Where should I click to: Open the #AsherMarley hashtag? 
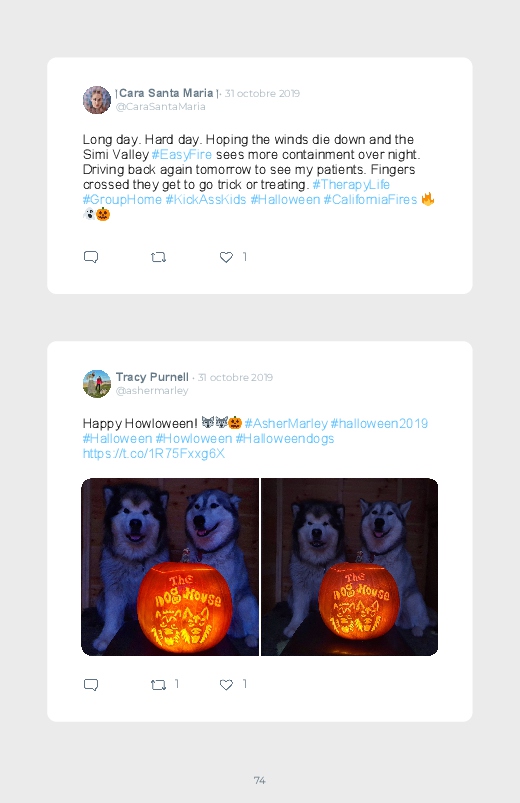pos(286,424)
